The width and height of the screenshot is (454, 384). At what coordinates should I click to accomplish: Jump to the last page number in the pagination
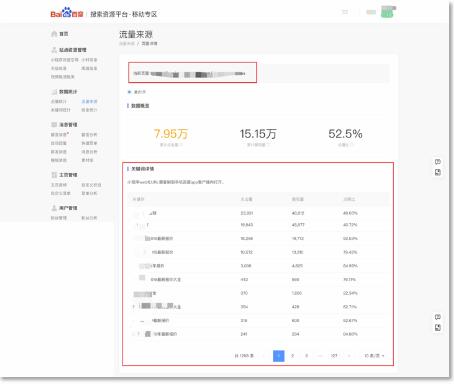334,356
